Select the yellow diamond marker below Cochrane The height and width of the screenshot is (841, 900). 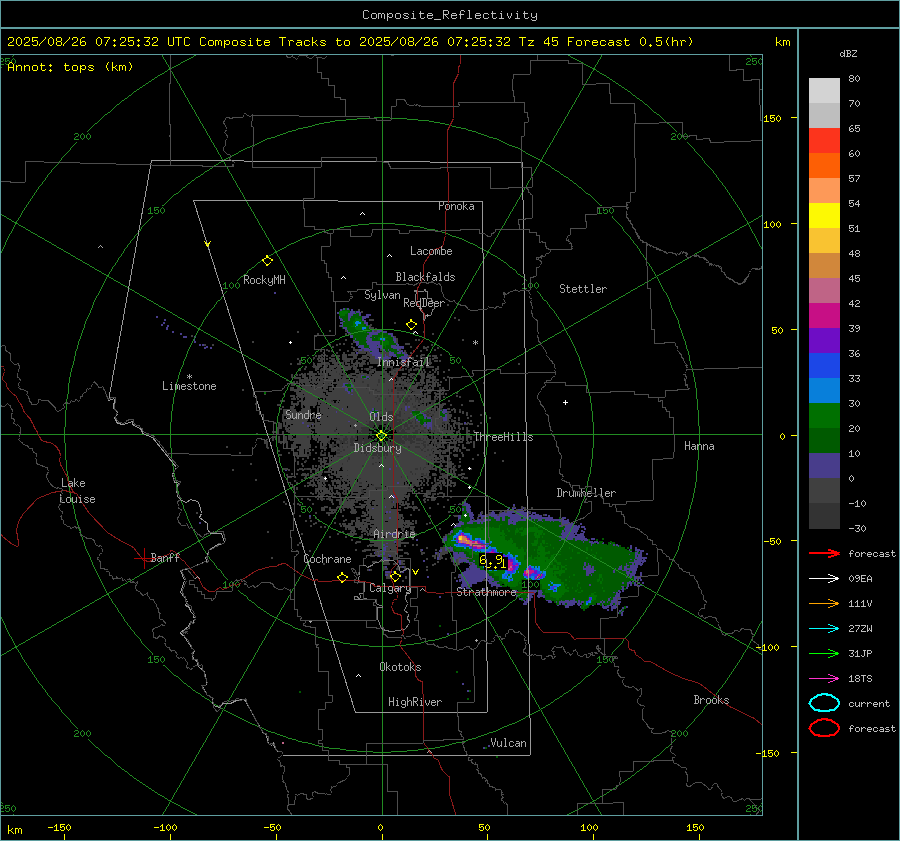point(342,577)
